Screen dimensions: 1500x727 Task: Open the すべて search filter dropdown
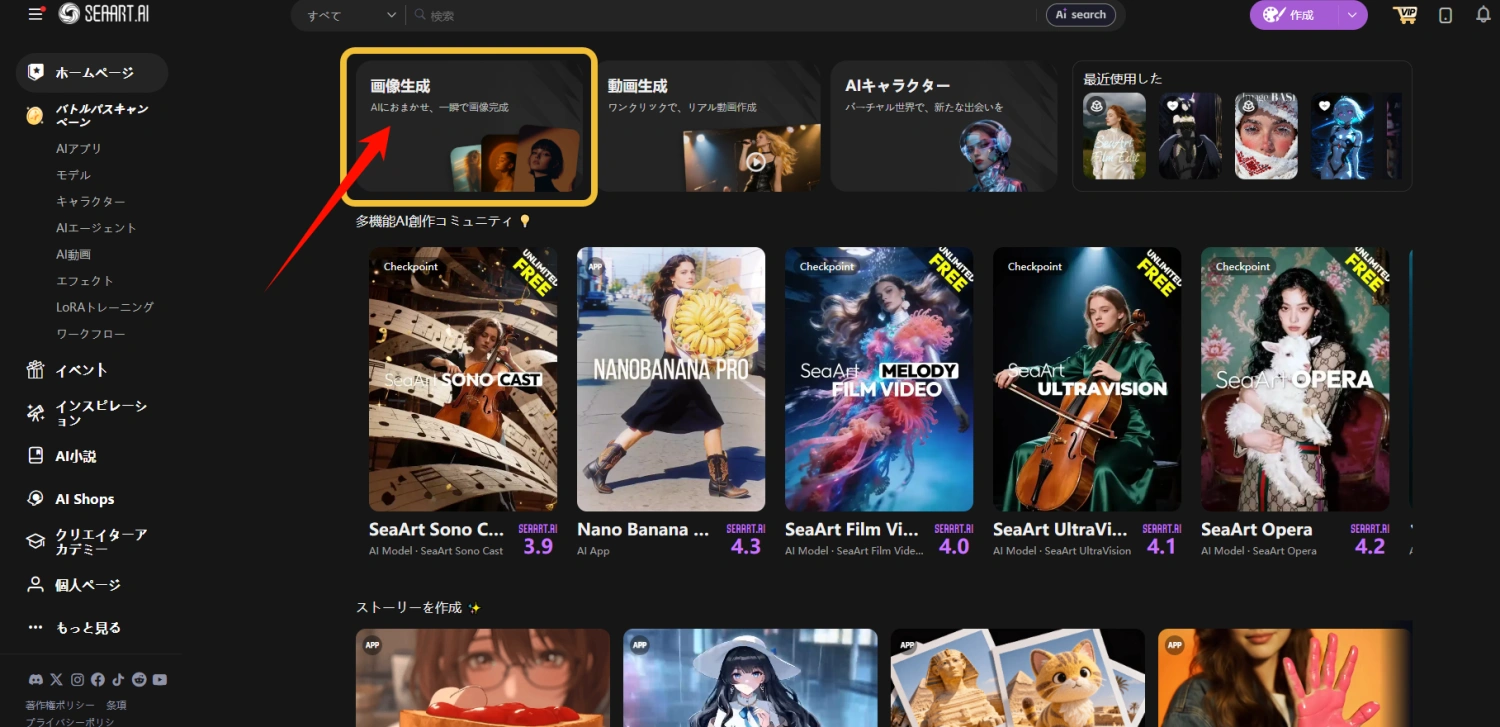(x=347, y=15)
